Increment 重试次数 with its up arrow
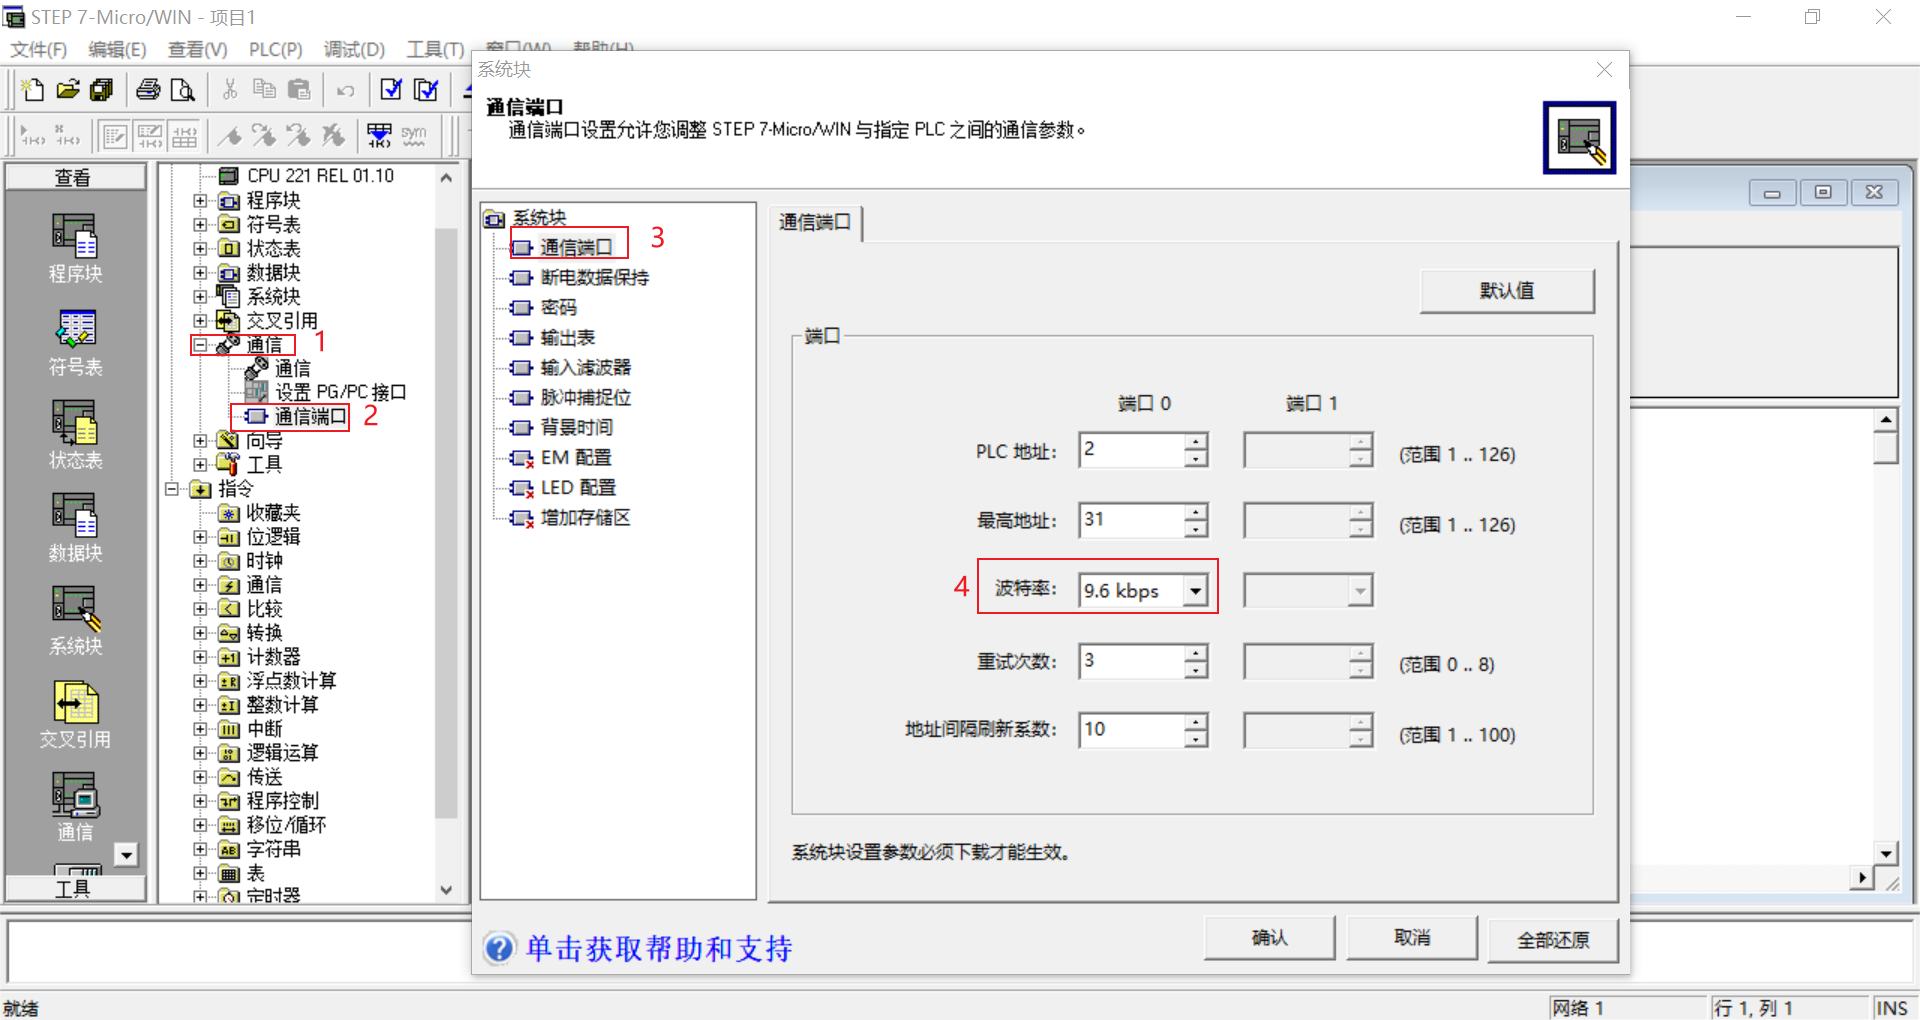Image resolution: width=1920 pixels, height=1020 pixels. click(1196, 654)
